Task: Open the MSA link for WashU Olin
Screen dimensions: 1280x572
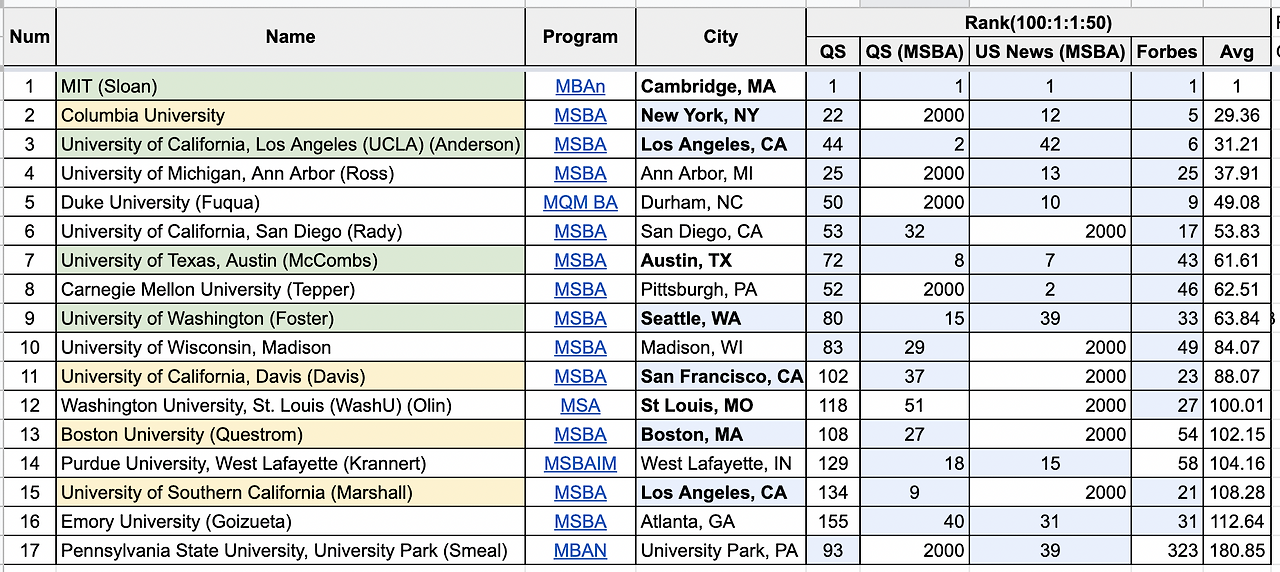Action: point(580,405)
